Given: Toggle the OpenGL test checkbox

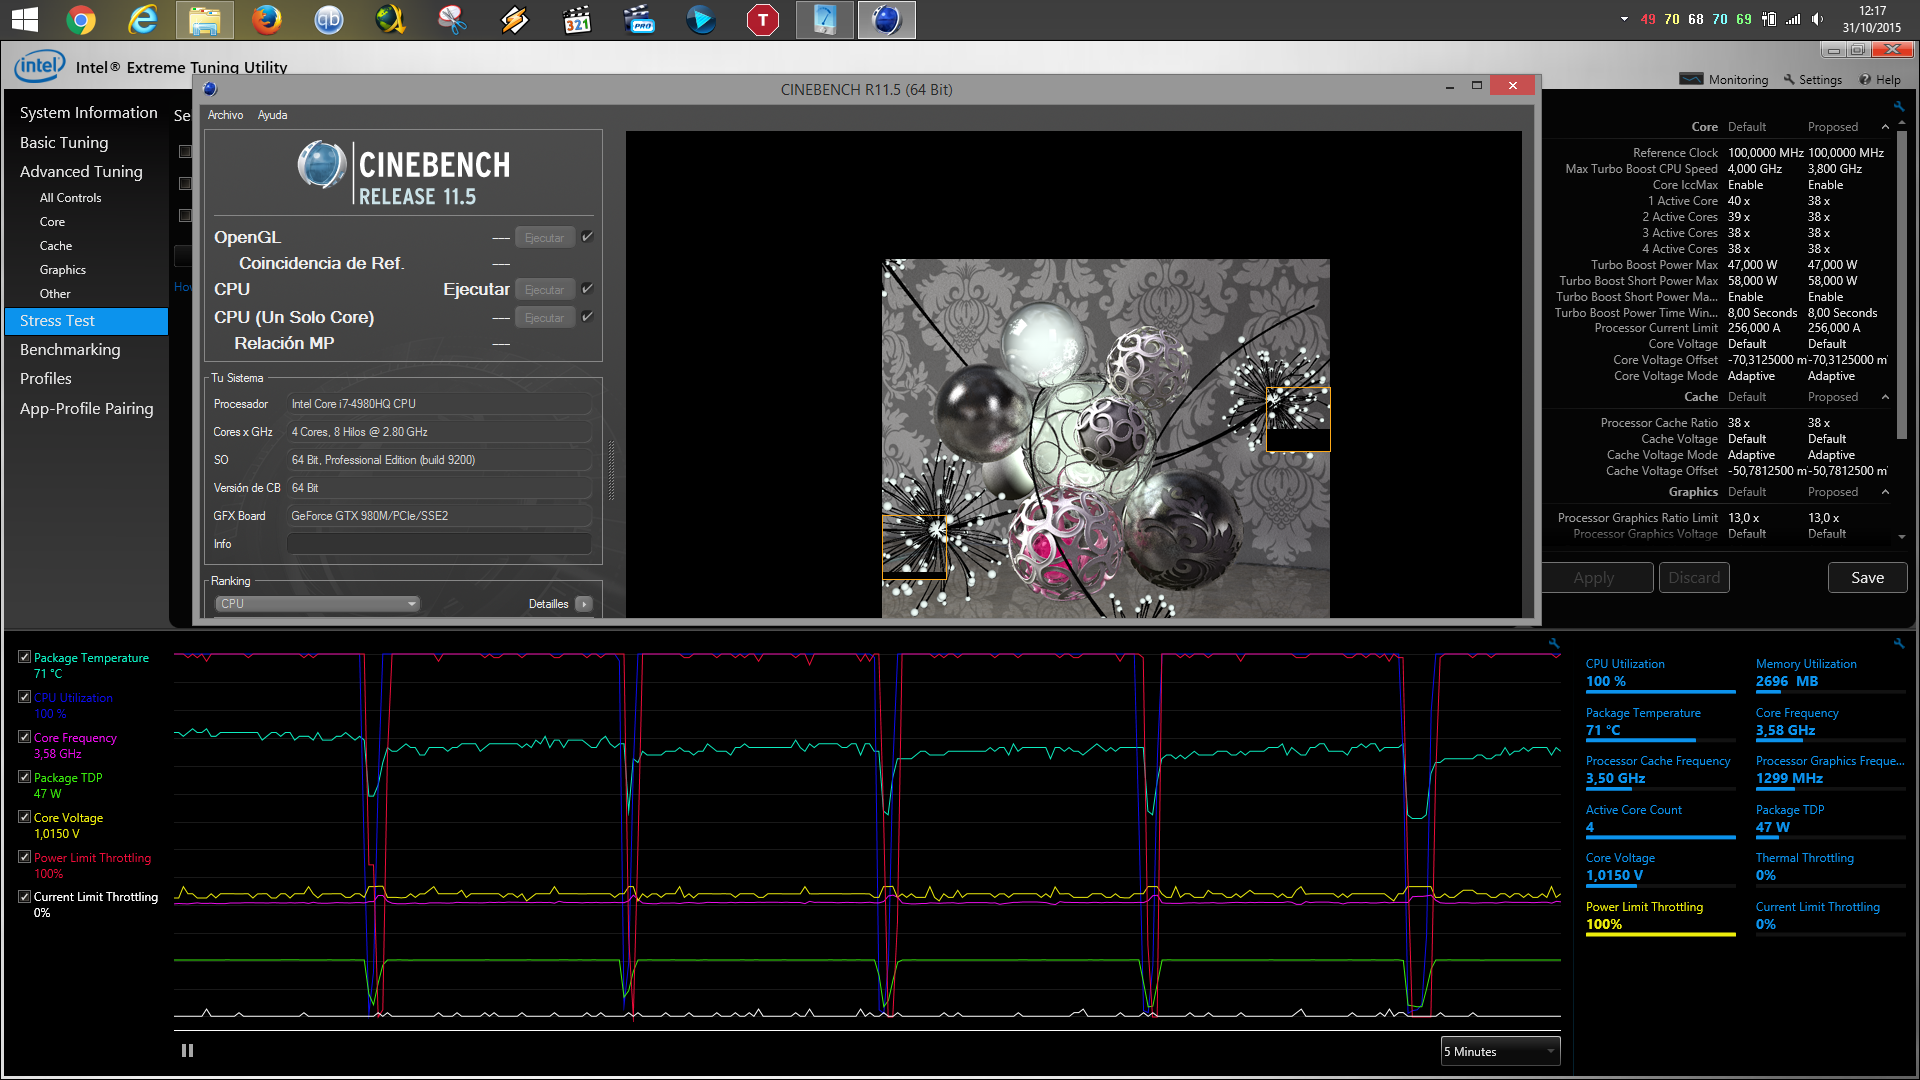Looking at the screenshot, I should pyautogui.click(x=588, y=237).
